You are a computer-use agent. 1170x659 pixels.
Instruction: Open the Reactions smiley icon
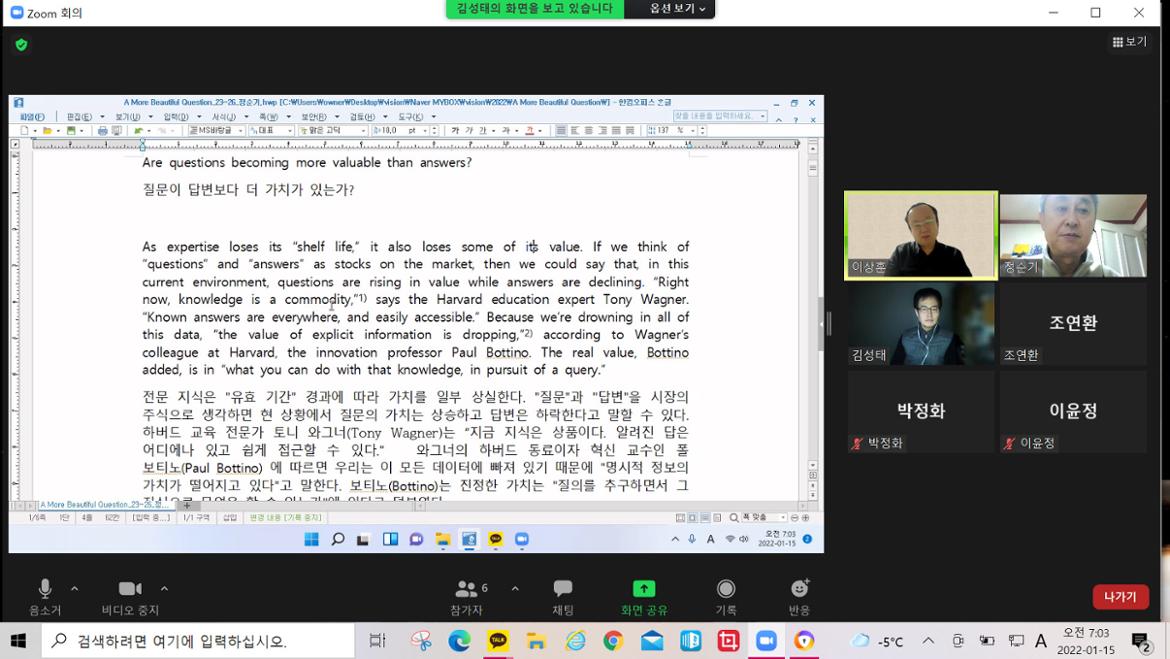pos(799,589)
